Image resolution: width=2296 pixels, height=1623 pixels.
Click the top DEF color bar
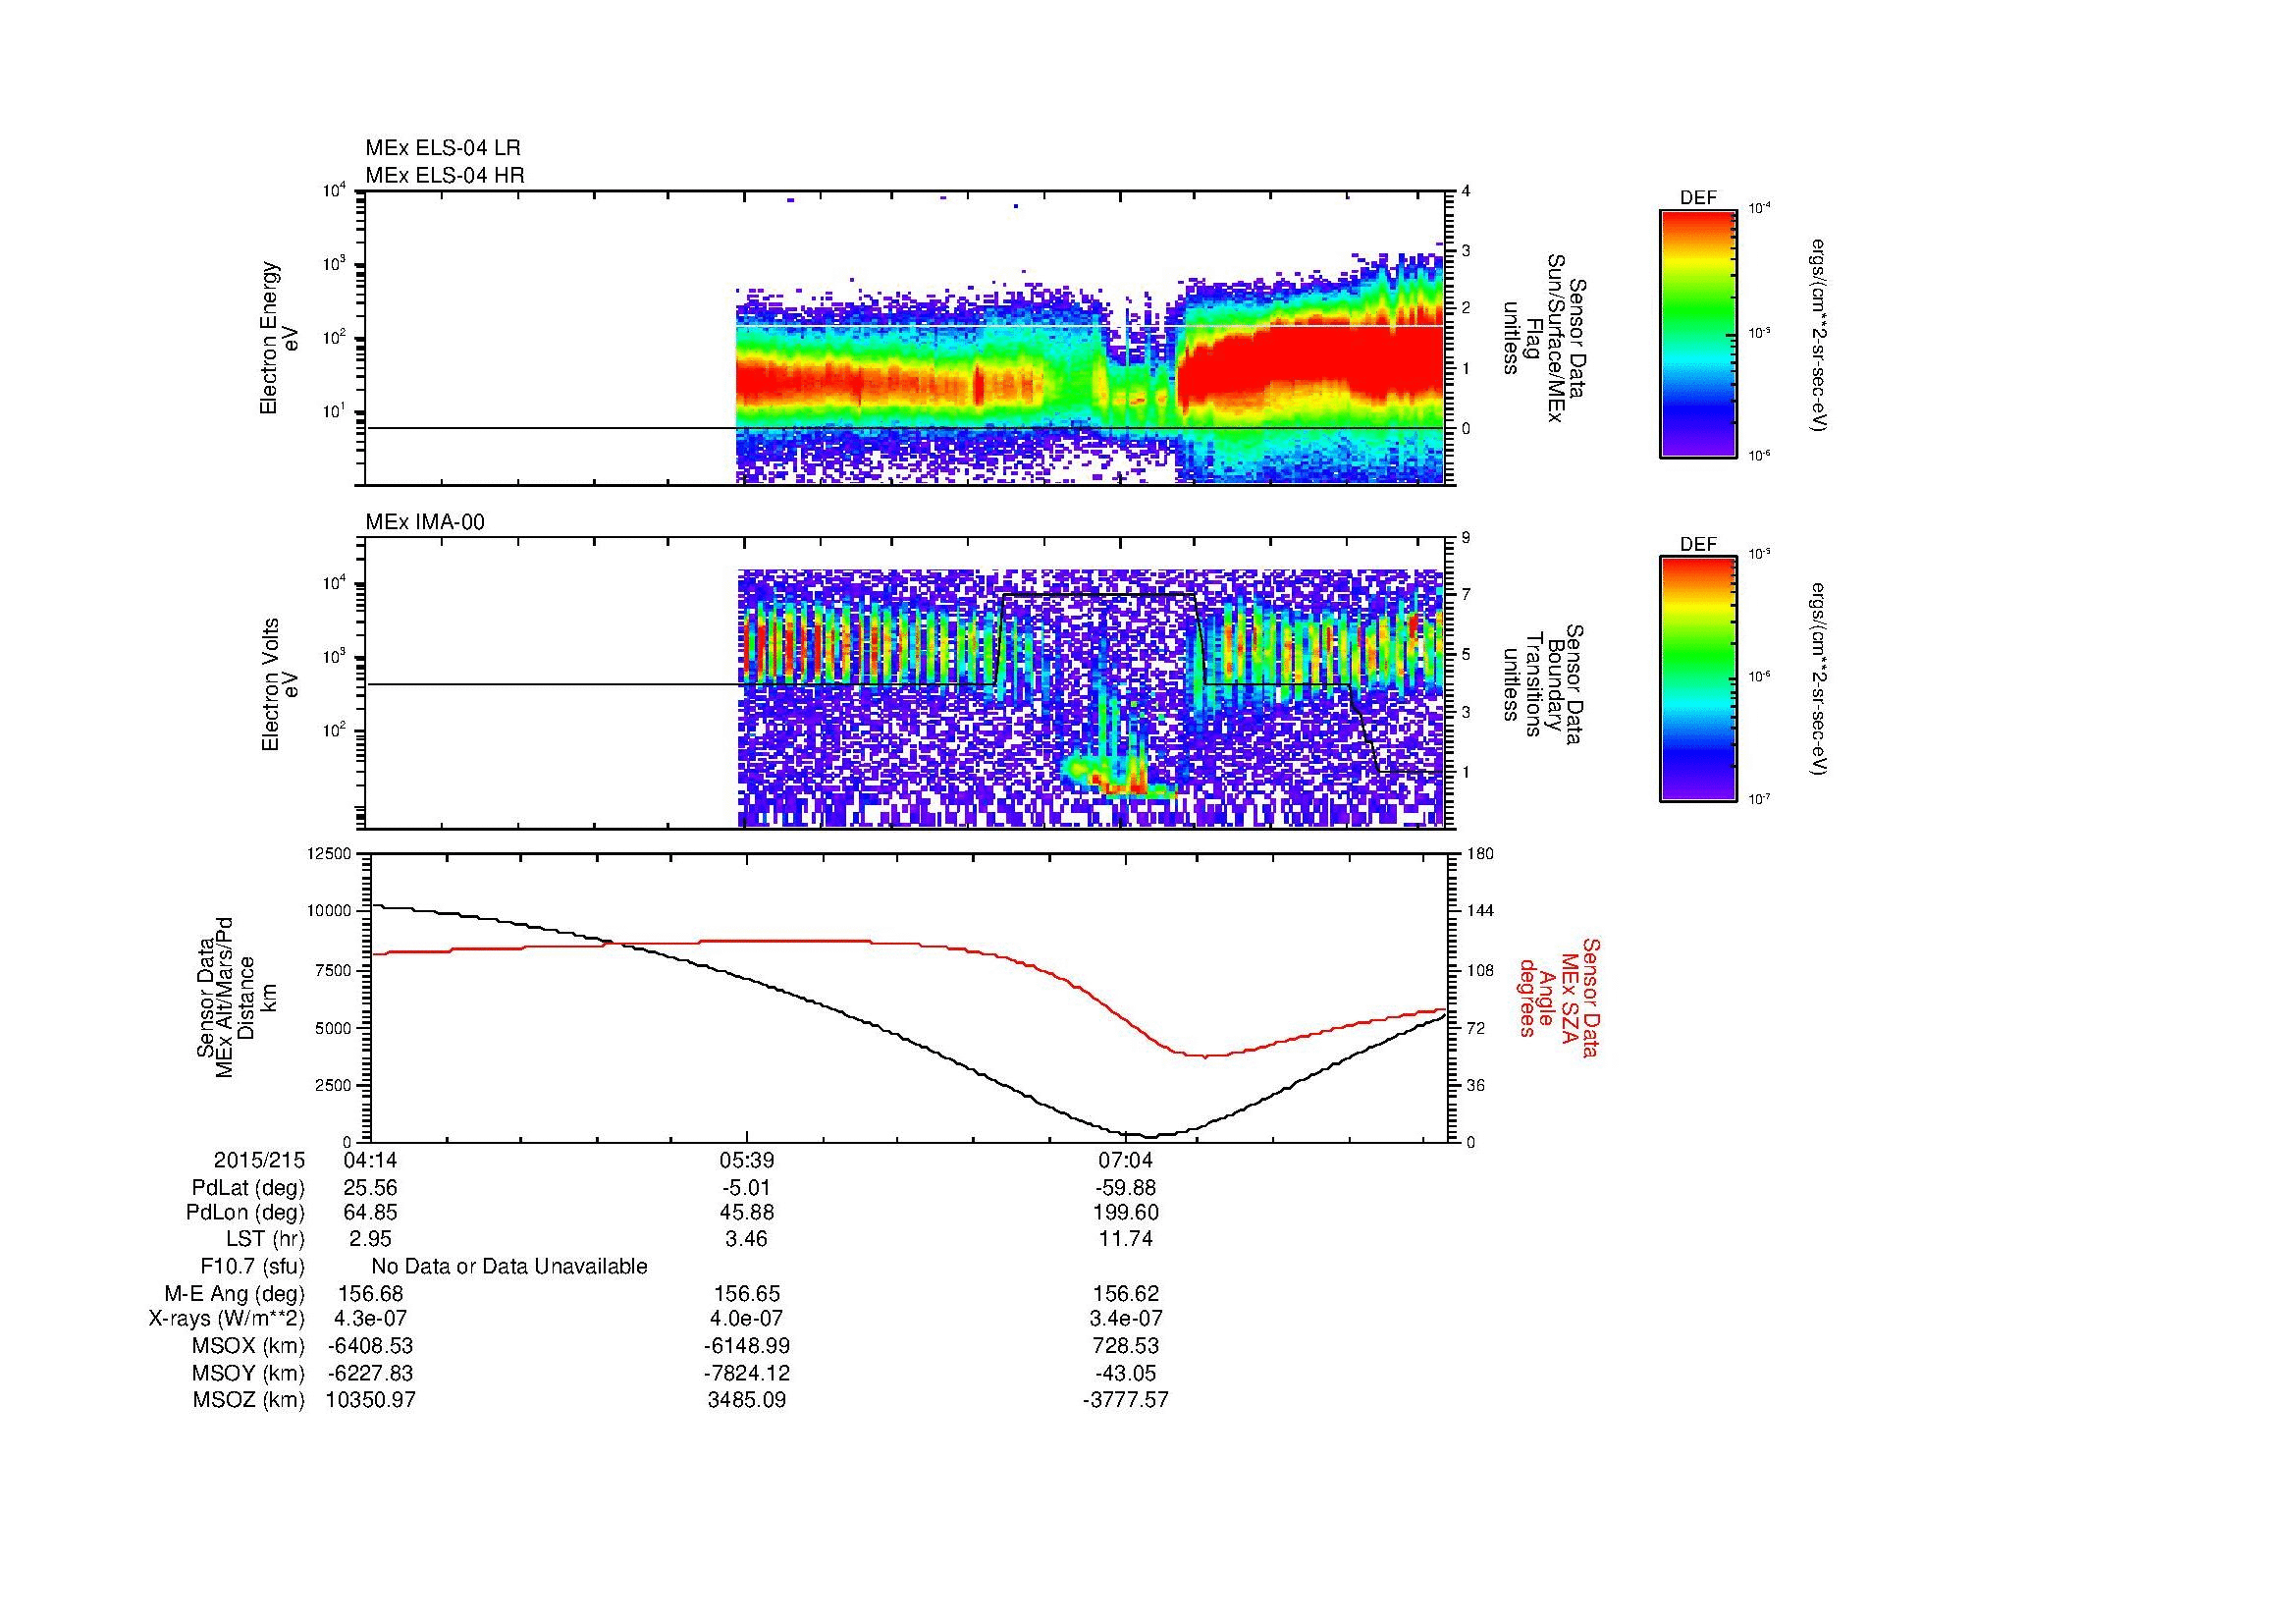[1698, 333]
